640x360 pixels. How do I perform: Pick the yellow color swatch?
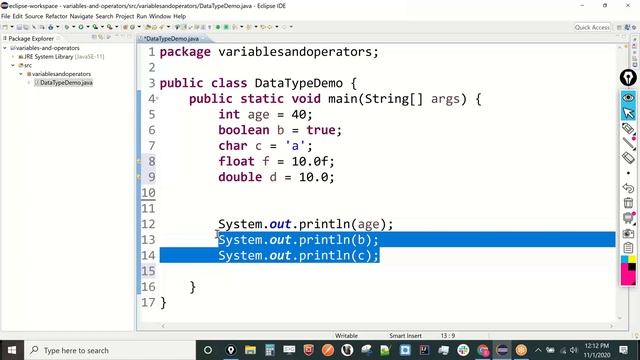pyautogui.click(x=632, y=259)
